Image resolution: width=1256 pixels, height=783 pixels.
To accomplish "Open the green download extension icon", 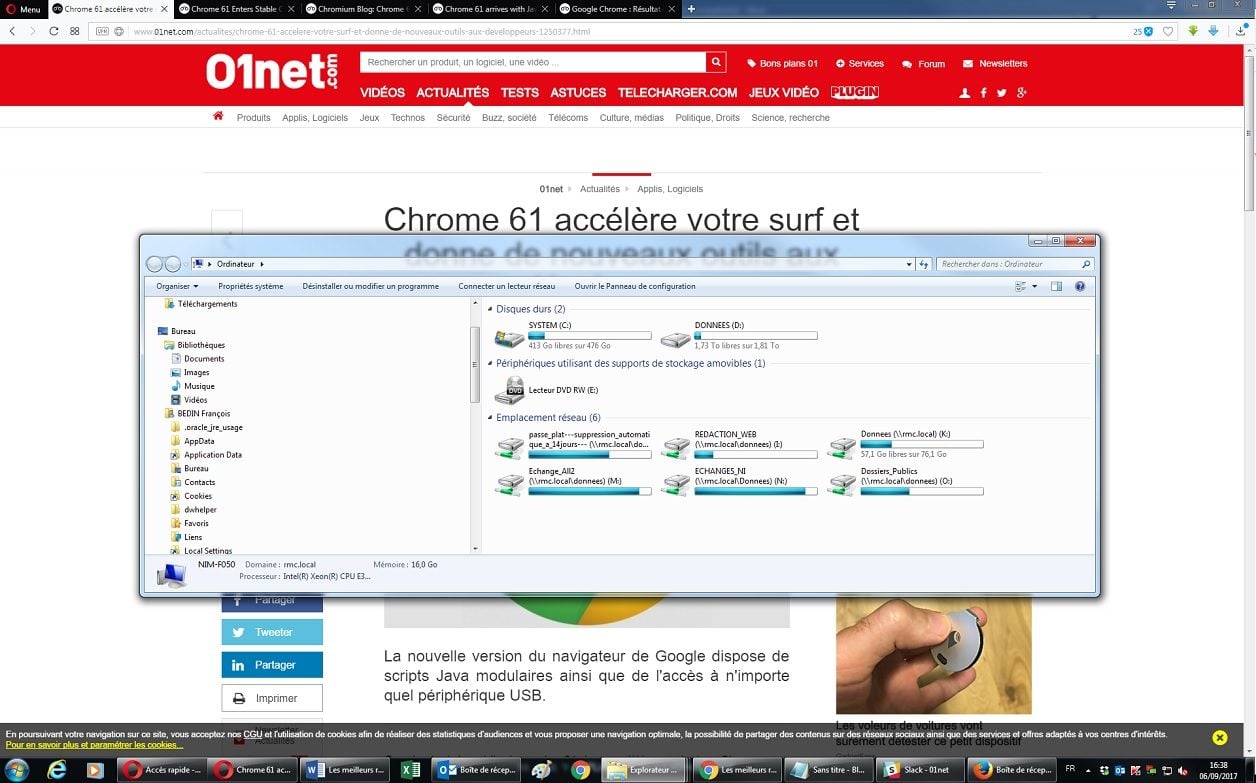I will pyautogui.click(x=1193, y=31).
